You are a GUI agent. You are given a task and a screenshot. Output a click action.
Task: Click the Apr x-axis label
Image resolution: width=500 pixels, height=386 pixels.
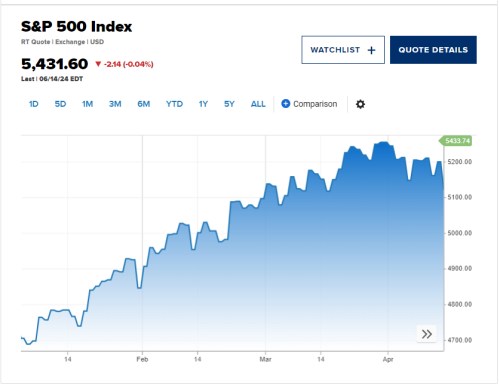[x=388, y=359]
